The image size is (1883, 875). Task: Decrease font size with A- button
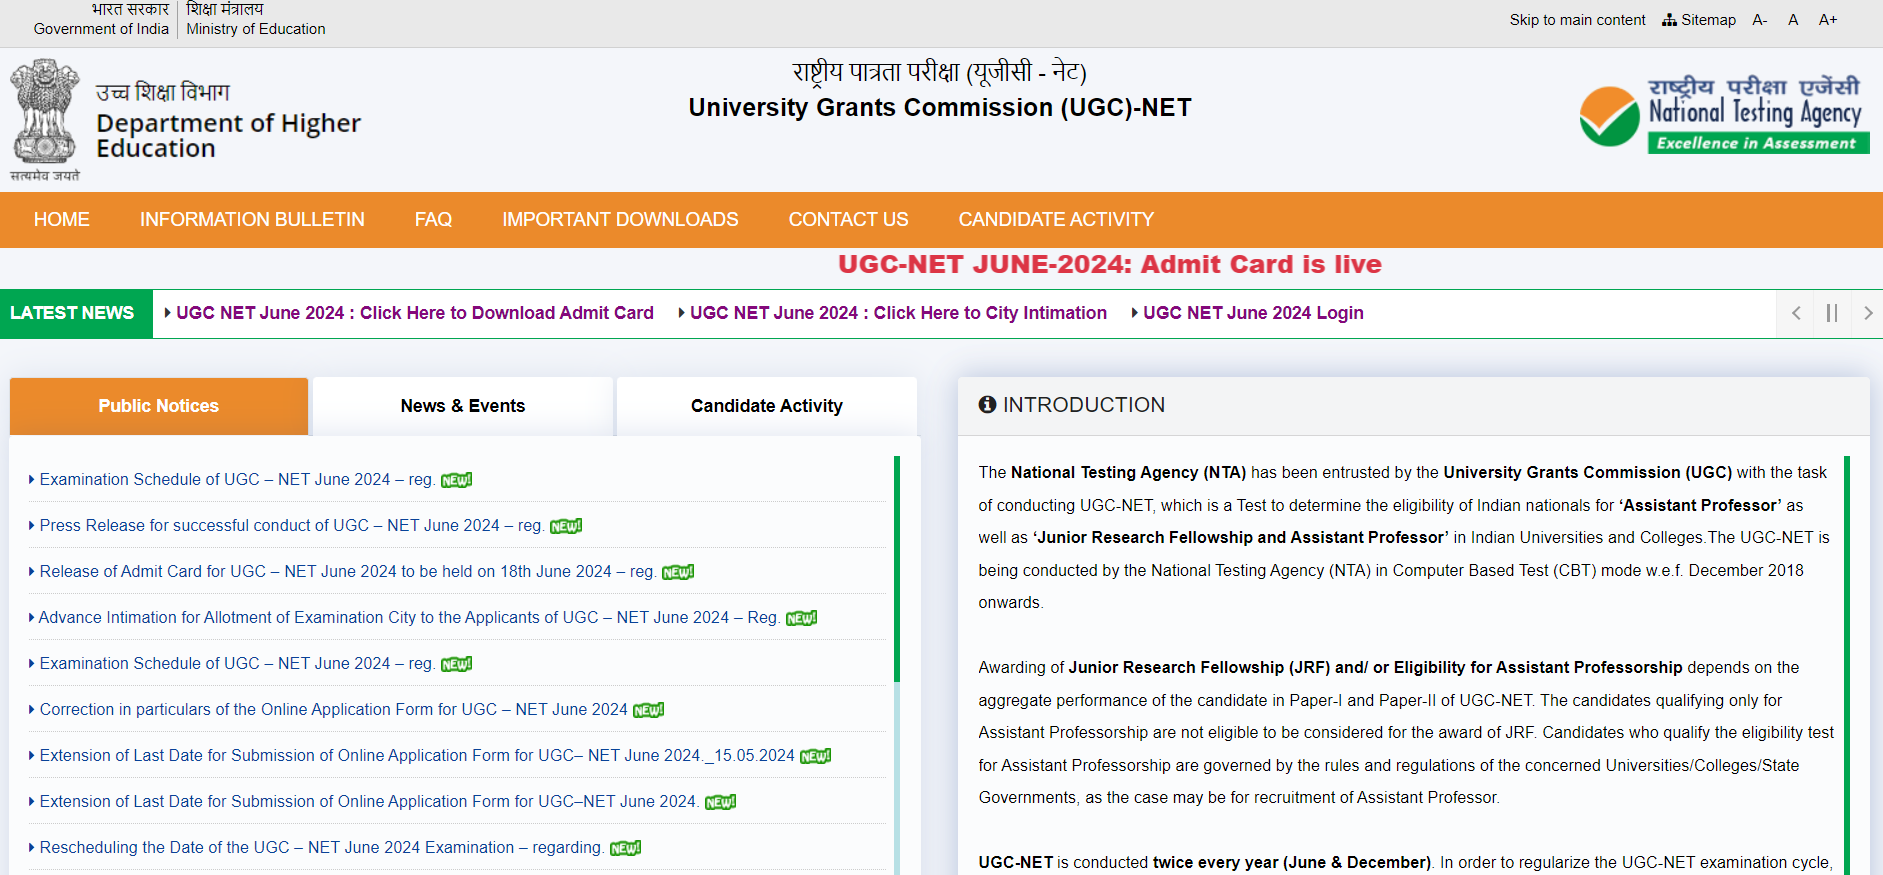(x=1760, y=20)
